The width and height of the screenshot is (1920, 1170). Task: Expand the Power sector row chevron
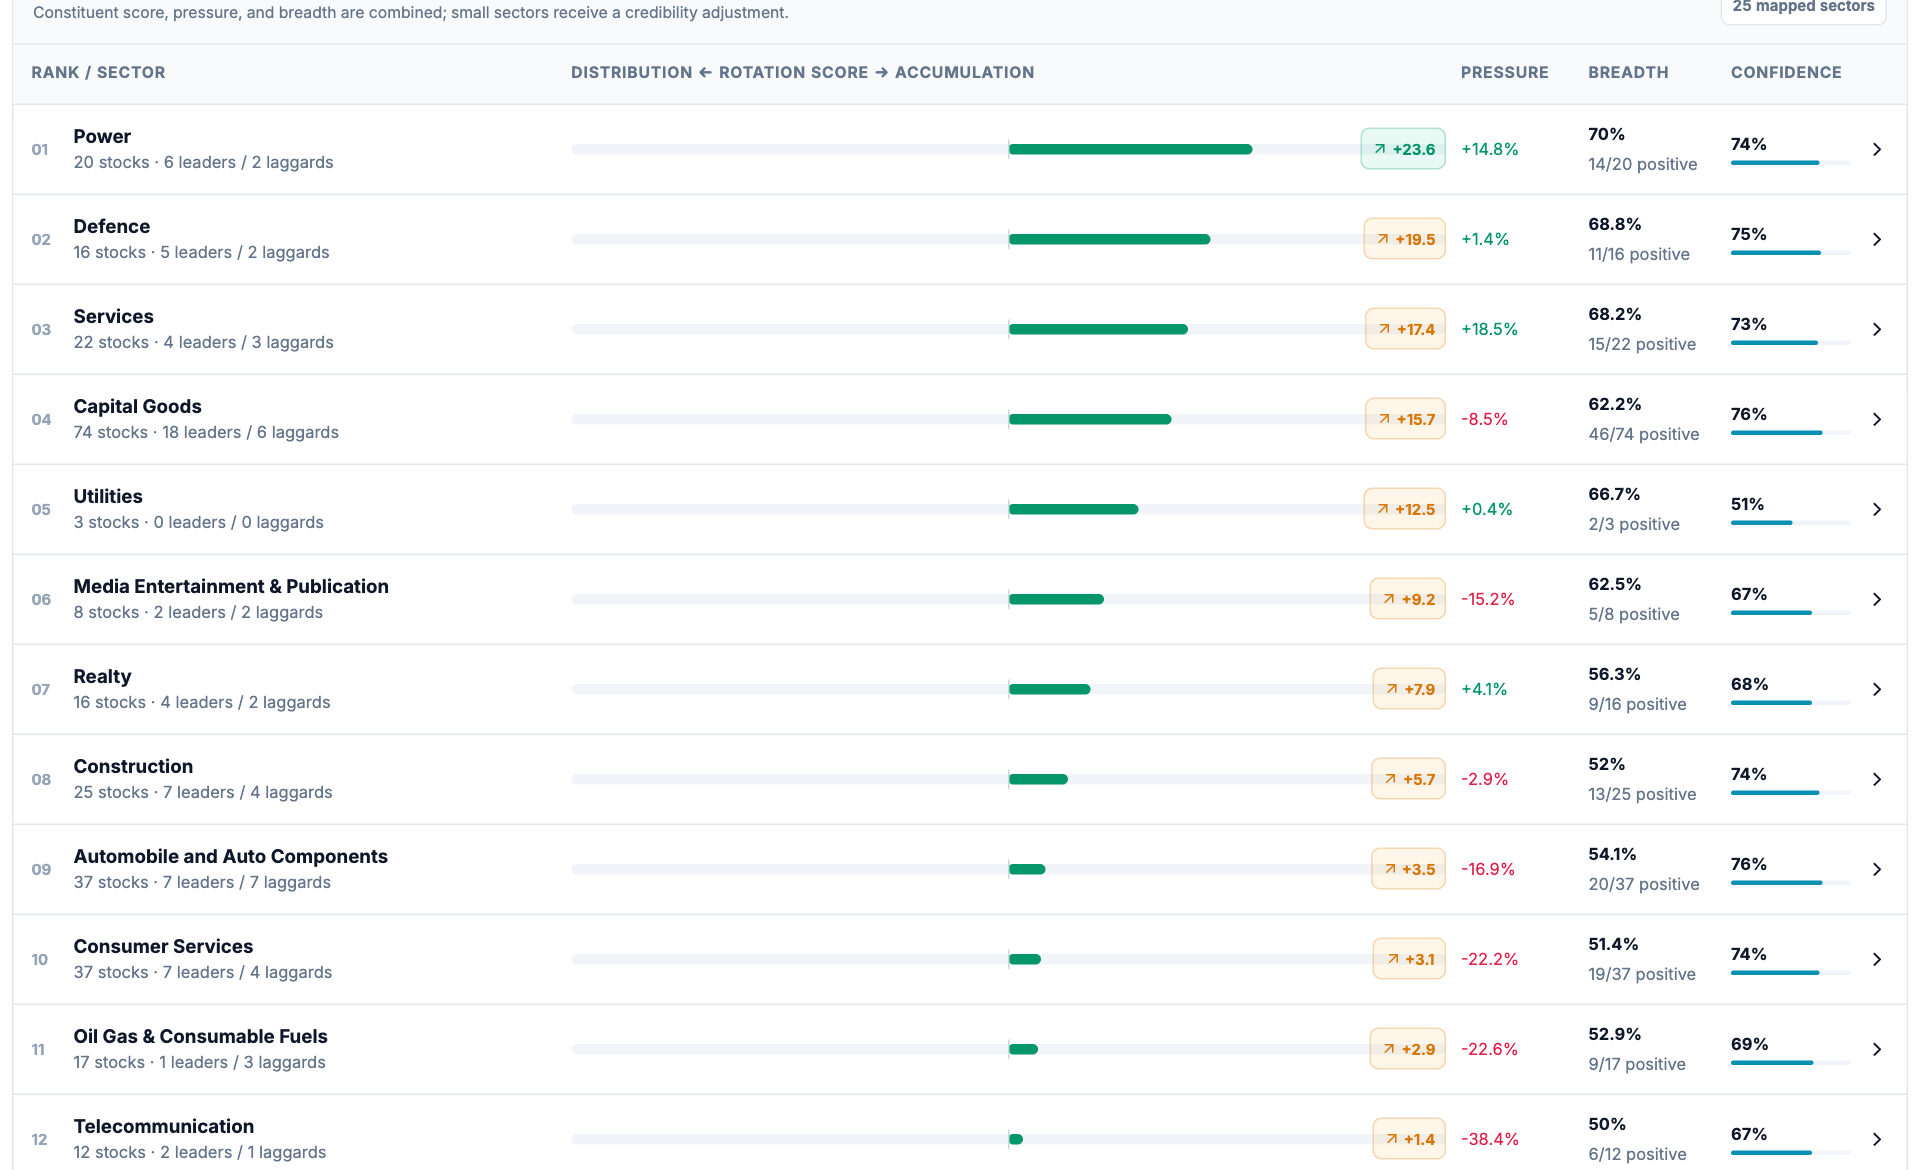click(x=1876, y=149)
